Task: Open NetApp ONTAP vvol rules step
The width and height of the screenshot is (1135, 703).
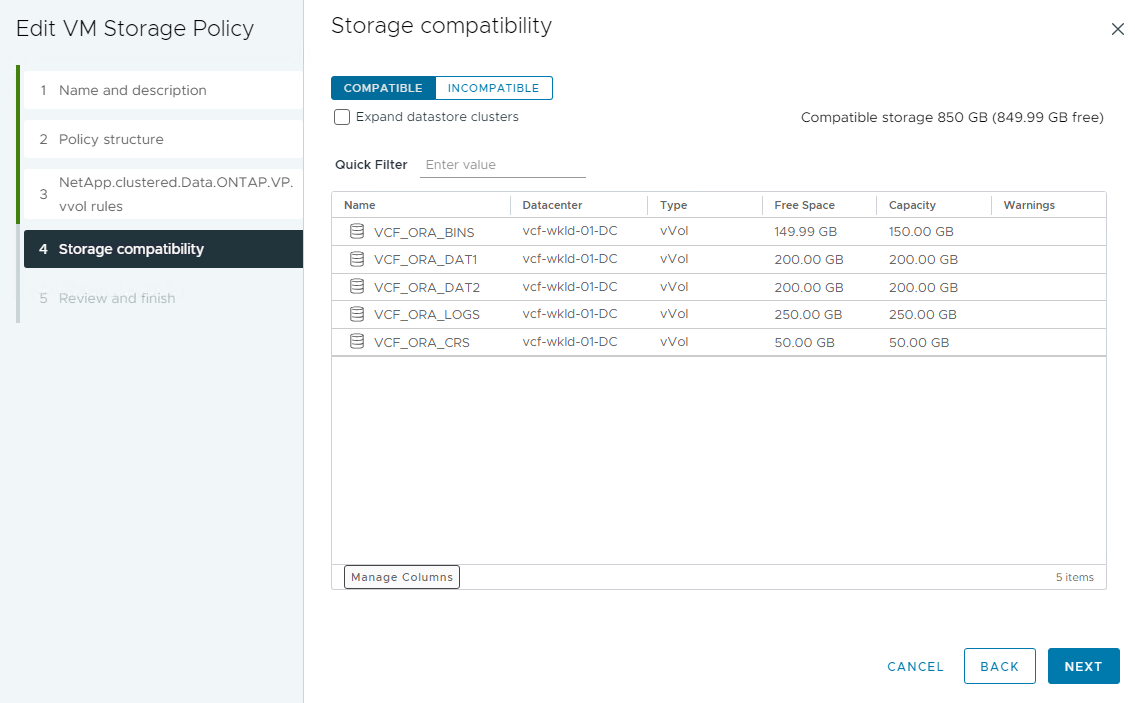Action: tap(175, 194)
